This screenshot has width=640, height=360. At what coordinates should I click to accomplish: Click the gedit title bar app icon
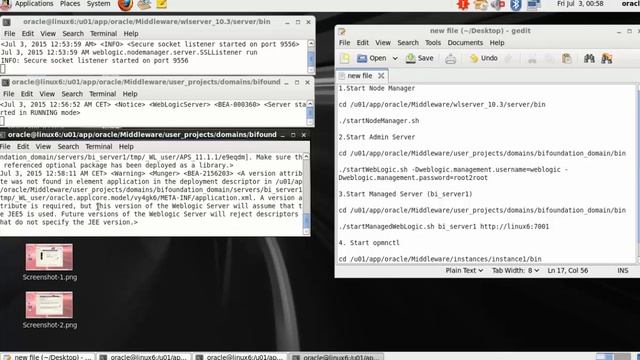click(342, 31)
